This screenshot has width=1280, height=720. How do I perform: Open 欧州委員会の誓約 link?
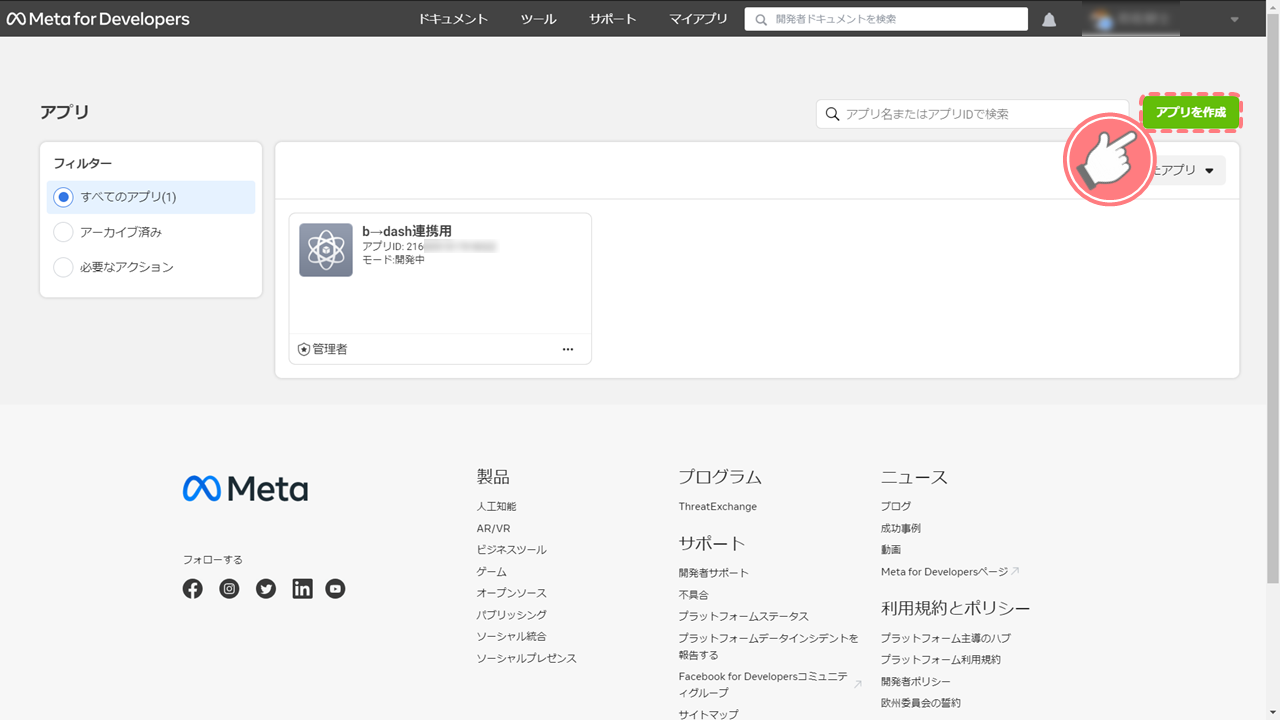pyautogui.click(x=921, y=703)
